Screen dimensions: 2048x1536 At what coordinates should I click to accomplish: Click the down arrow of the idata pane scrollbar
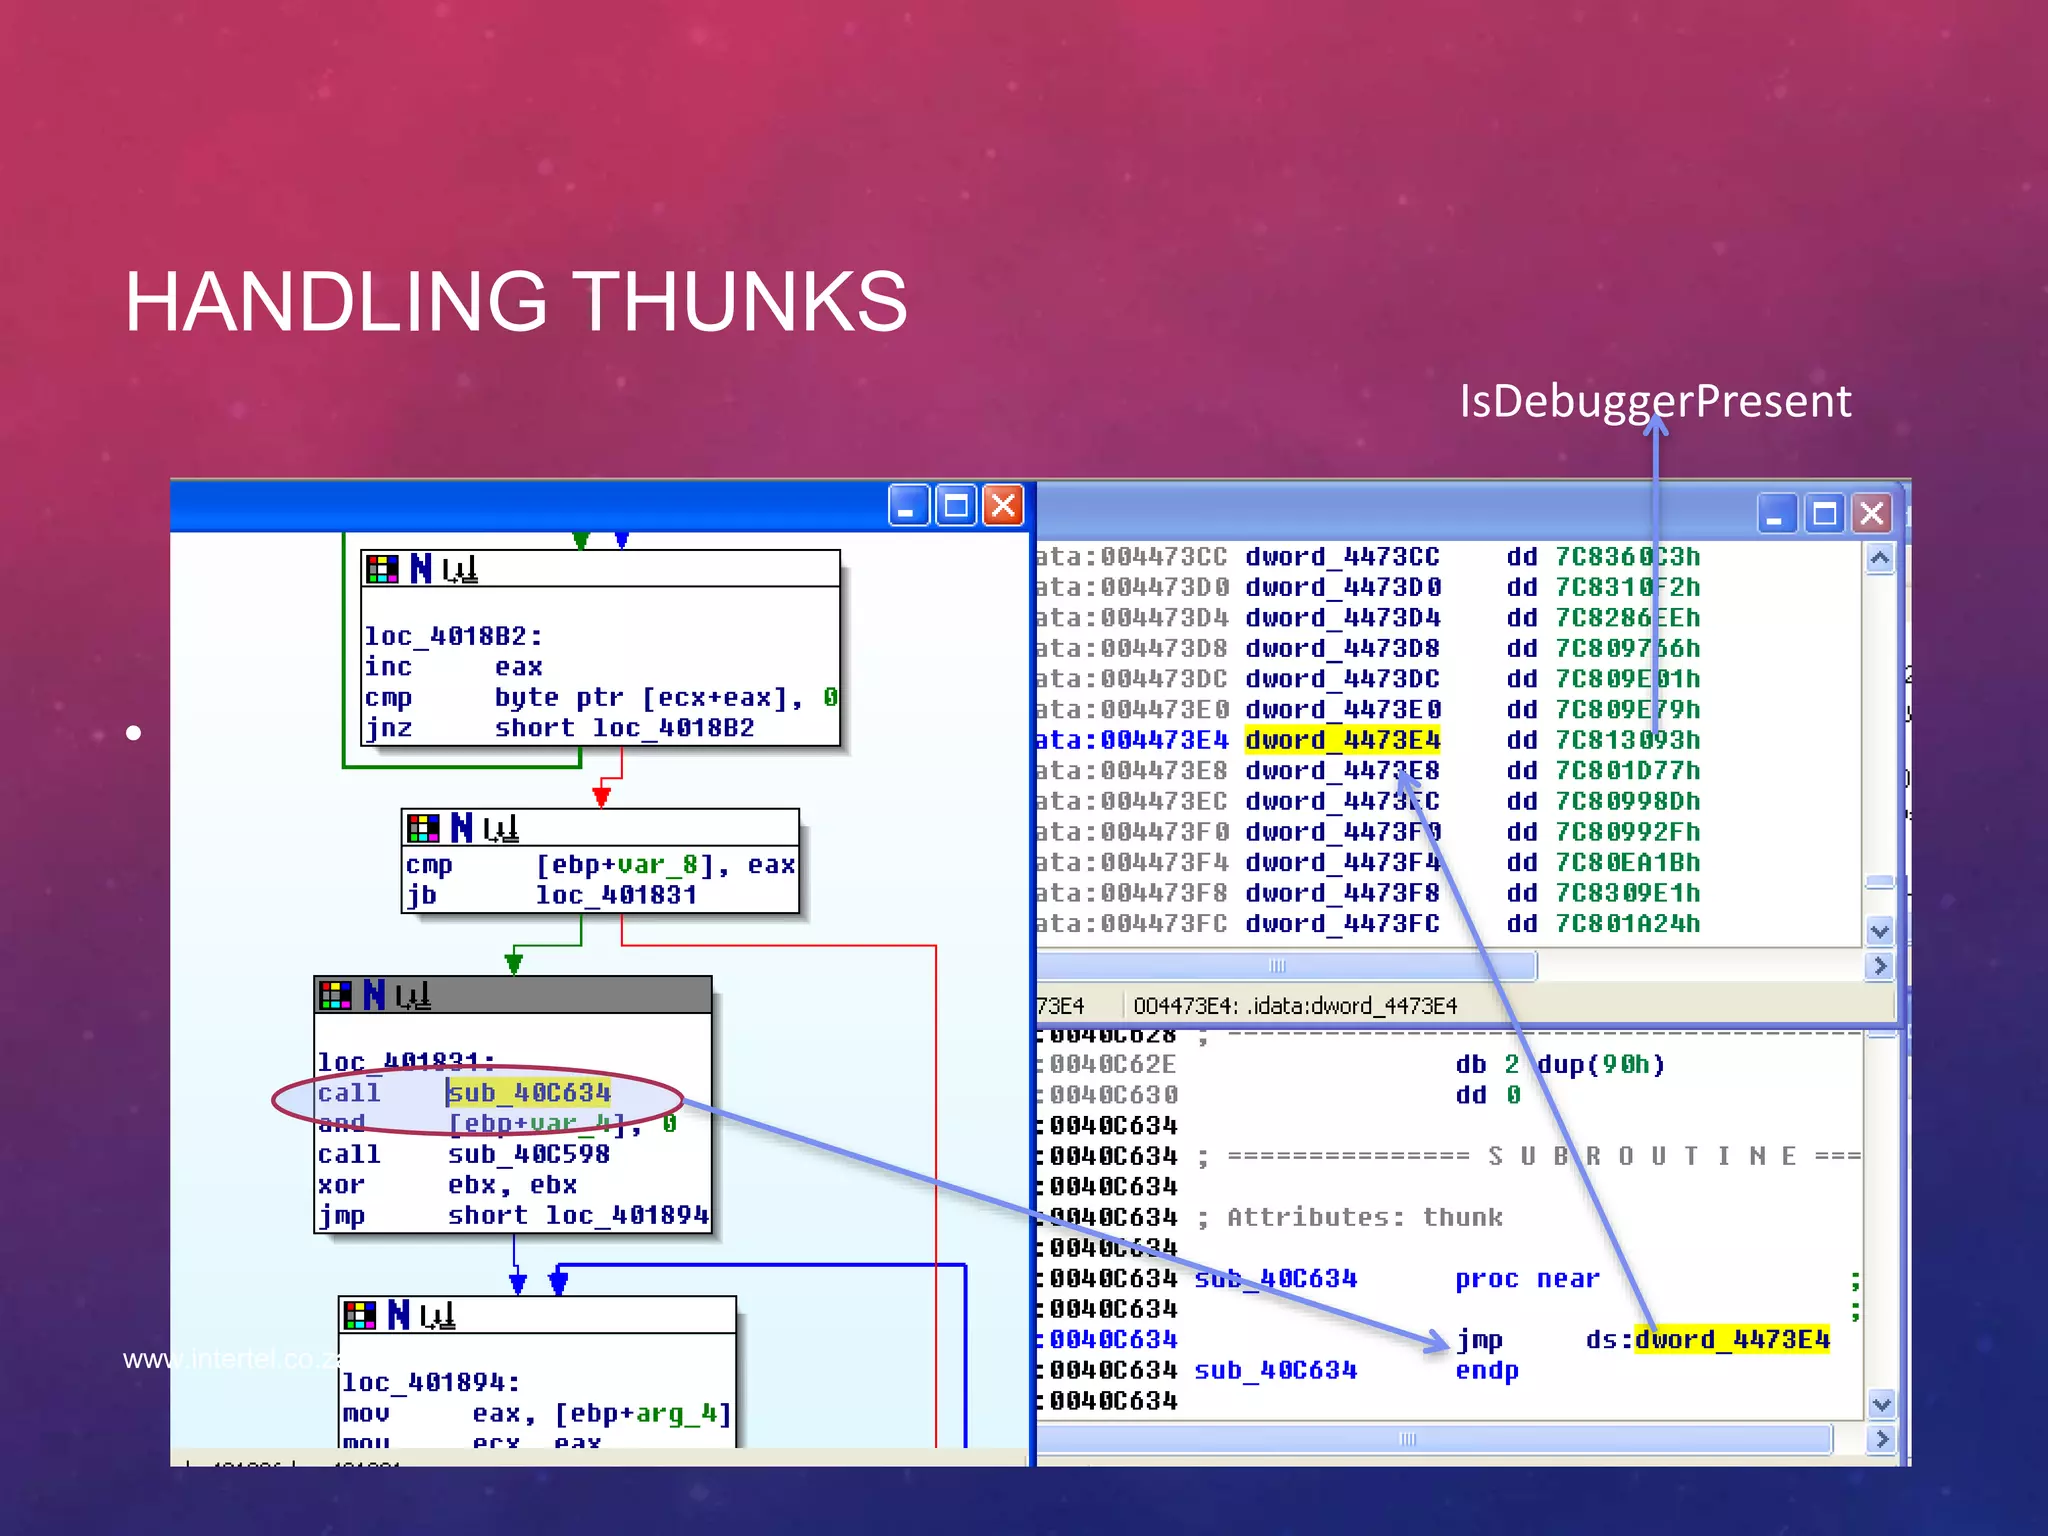[x=1880, y=931]
